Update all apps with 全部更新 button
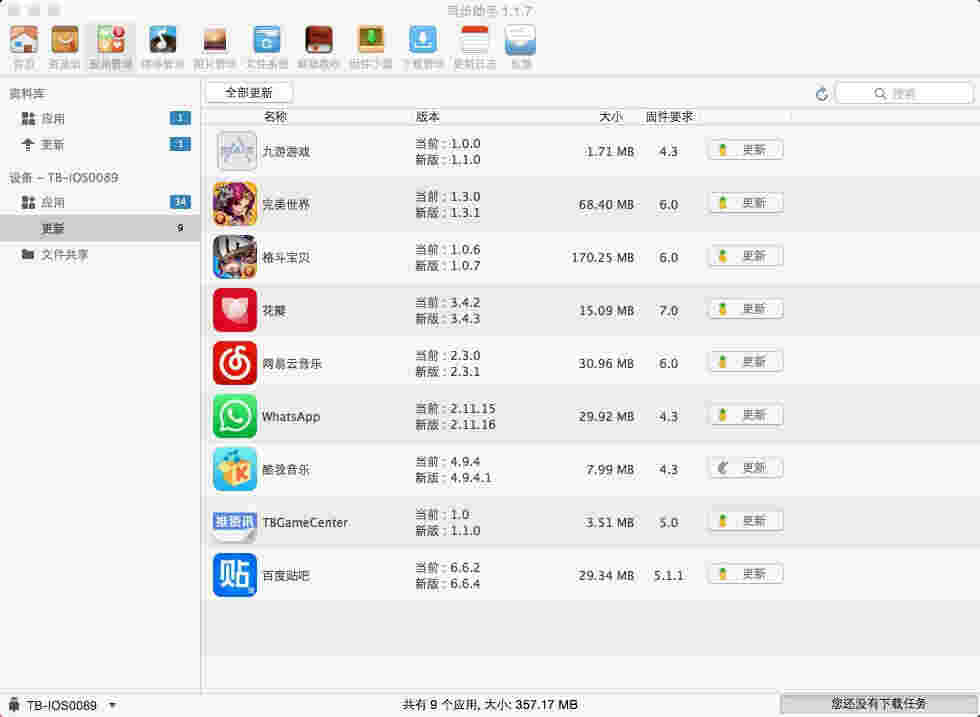980x717 pixels. pos(249,93)
